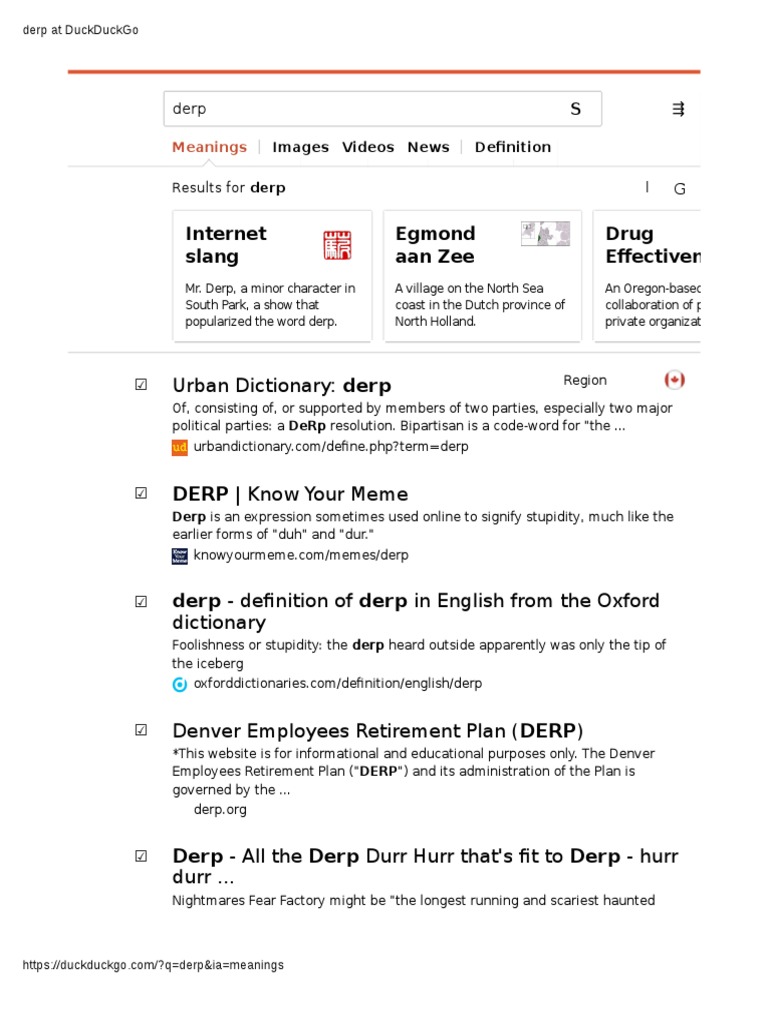Switch to the Meanings tab
The image size is (768, 1024).
coord(210,147)
